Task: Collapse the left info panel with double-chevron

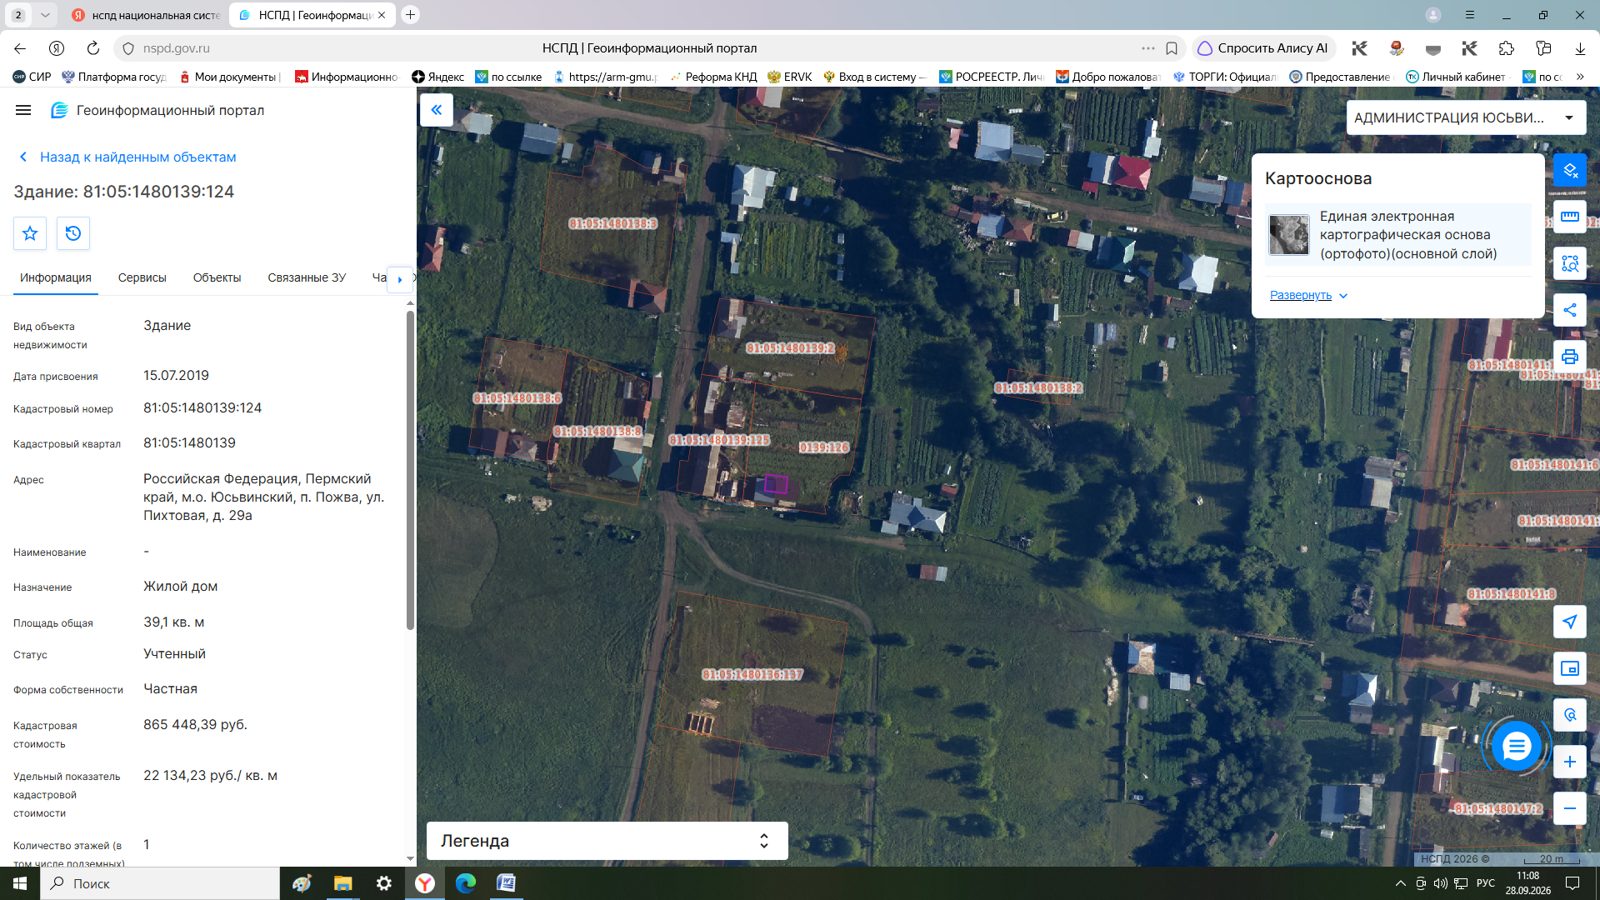Action: (437, 110)
